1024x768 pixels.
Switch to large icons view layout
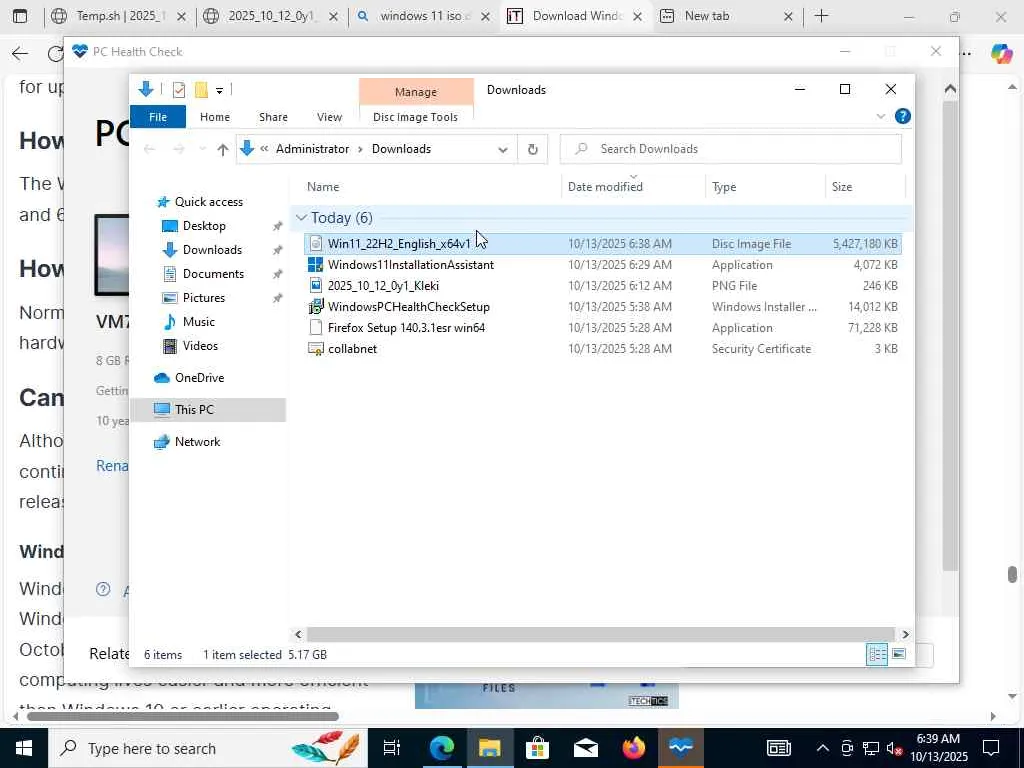click(x=899, y=654)
